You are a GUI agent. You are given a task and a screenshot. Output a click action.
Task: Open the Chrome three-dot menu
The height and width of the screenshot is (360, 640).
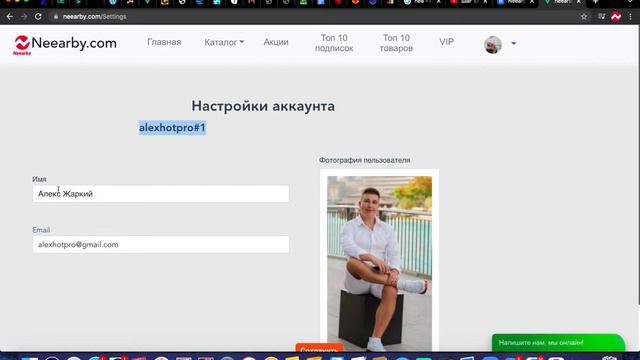tap(631, 17)
